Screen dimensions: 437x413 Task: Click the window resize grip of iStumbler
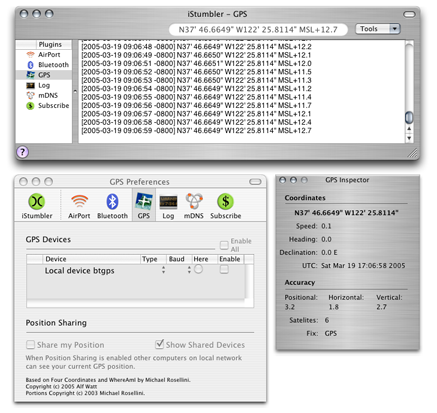point(412,153)
